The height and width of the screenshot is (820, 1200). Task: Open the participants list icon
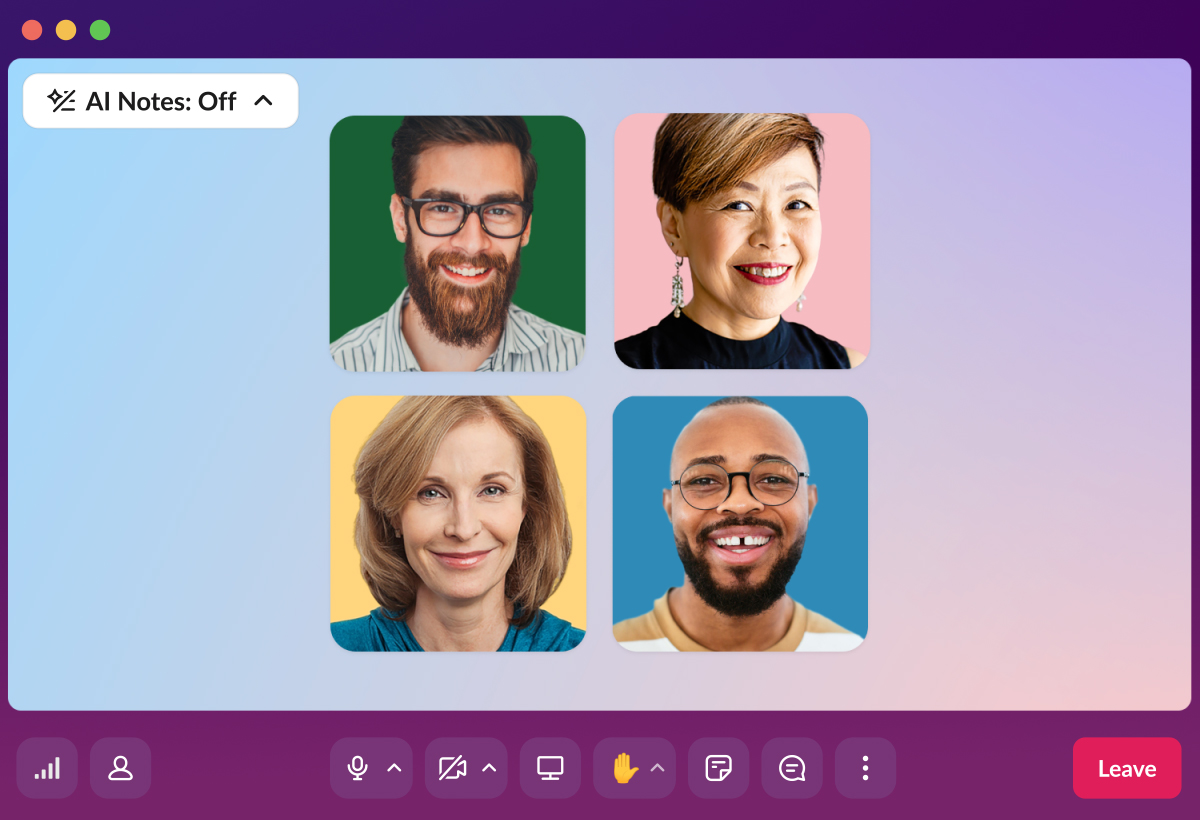pos(121,768)
